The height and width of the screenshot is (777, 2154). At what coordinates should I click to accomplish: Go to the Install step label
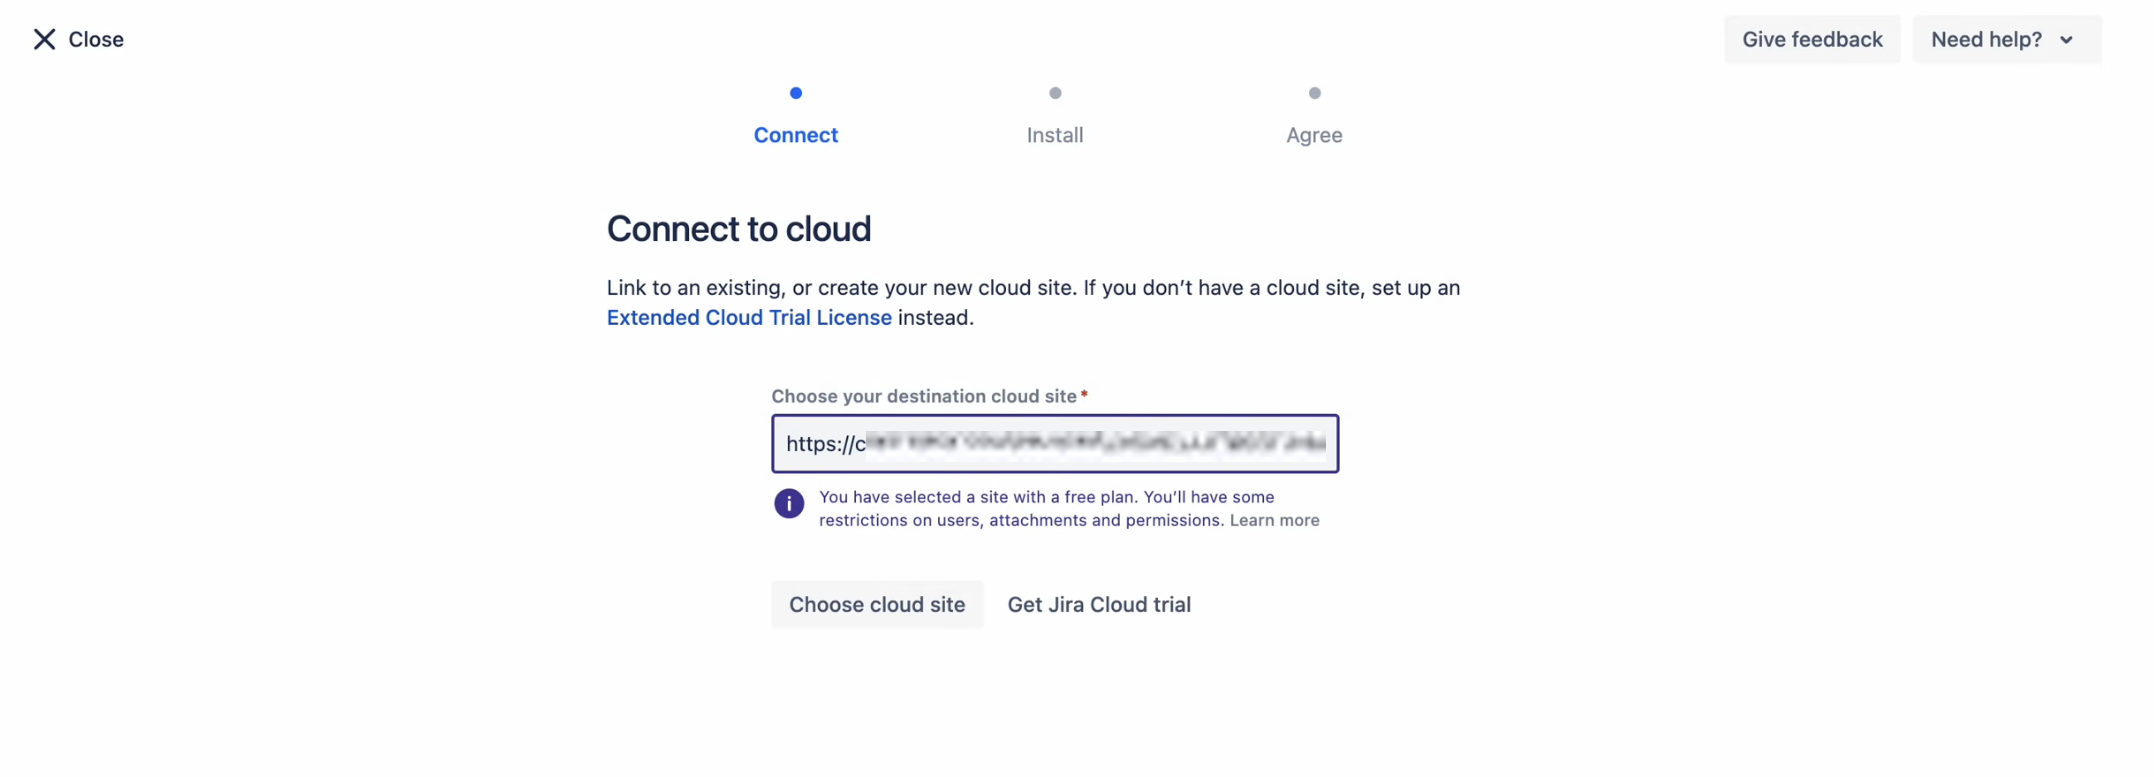point(1054,135)
